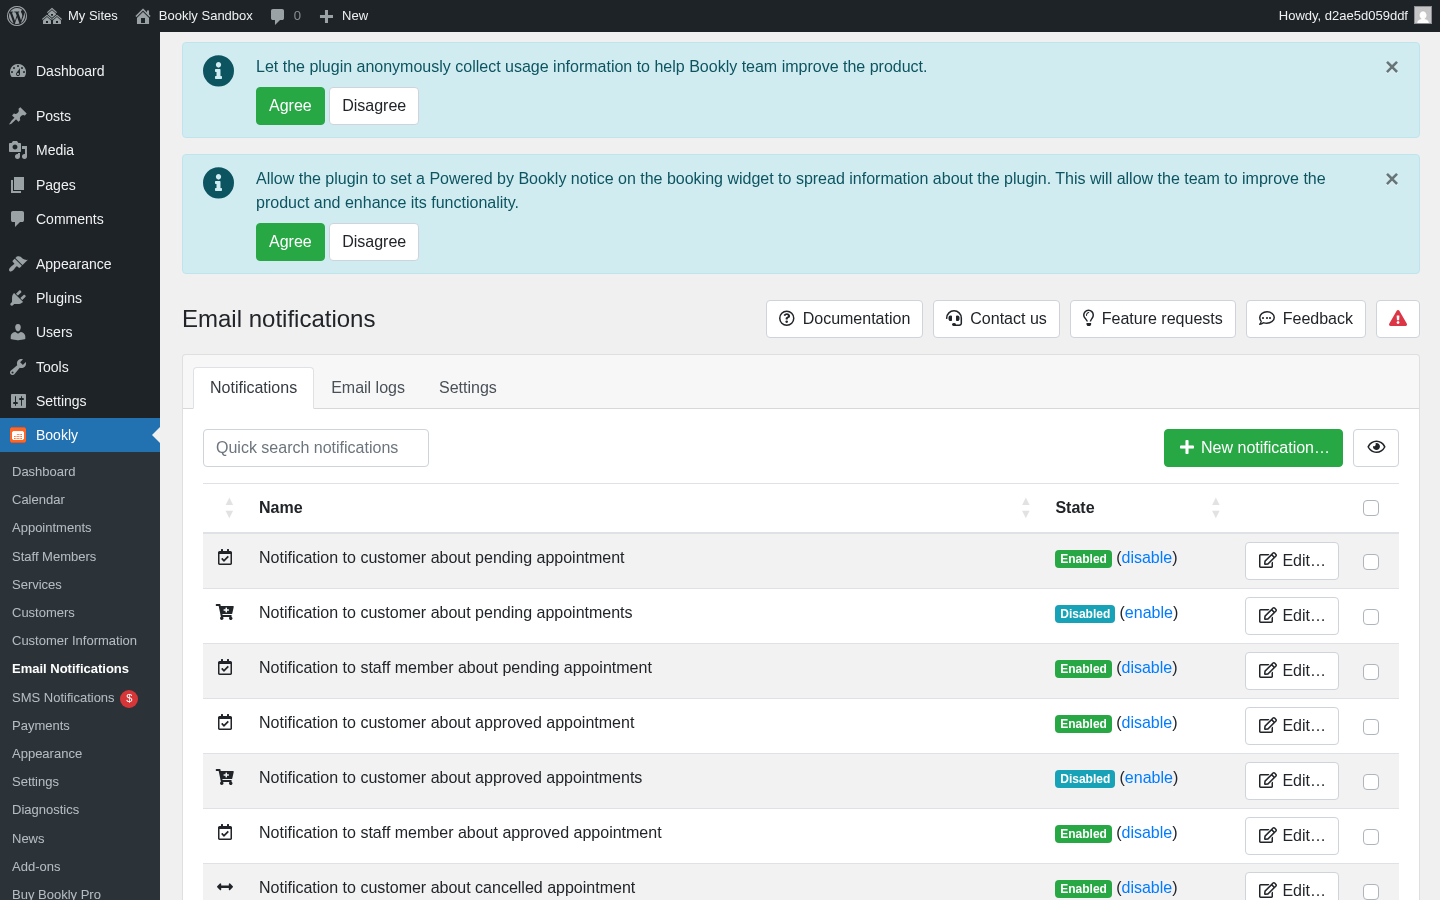Switch to the Settings tab

[468, 388]
